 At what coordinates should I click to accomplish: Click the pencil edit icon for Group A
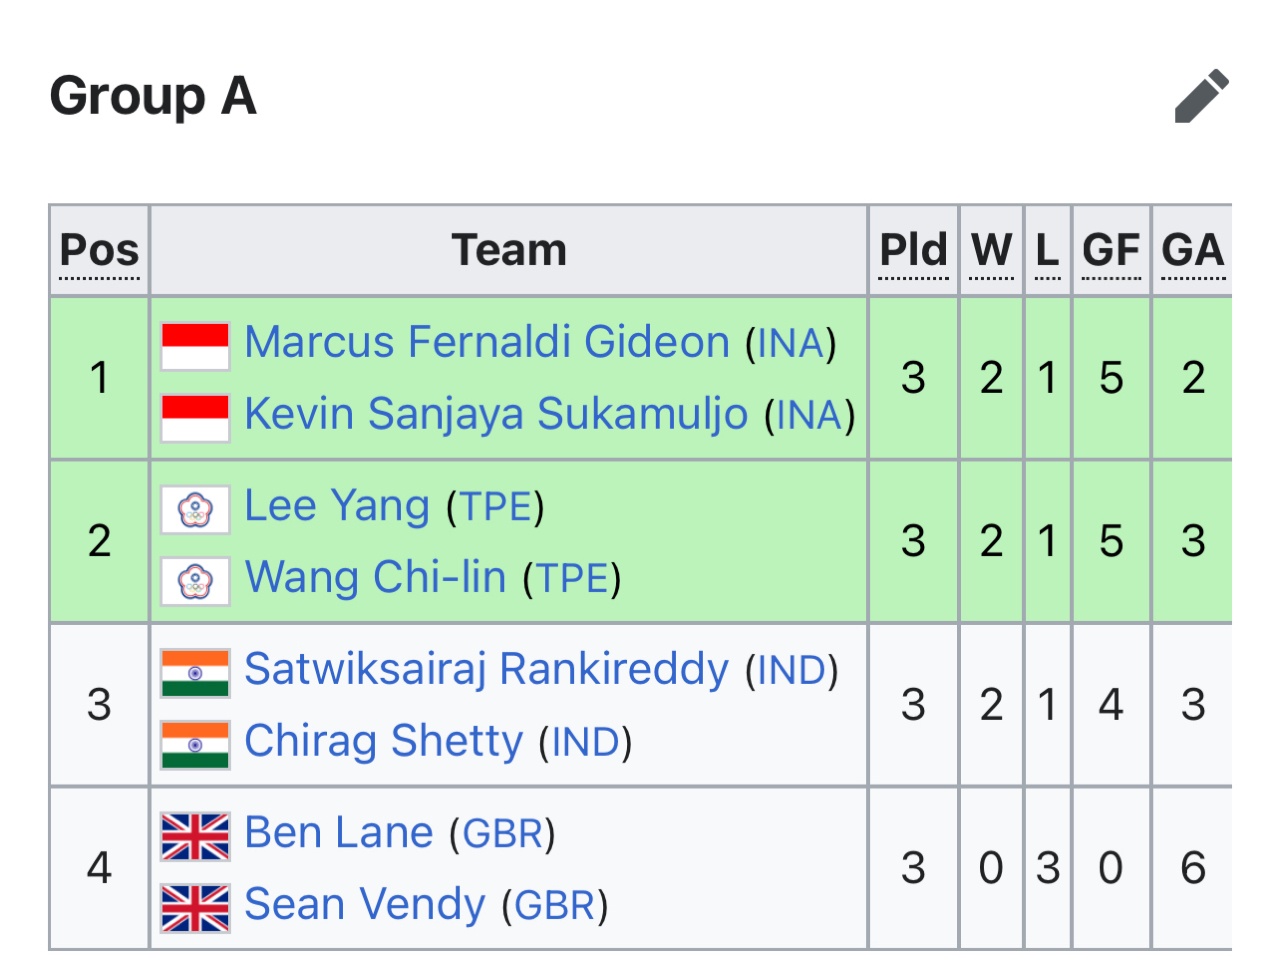coord(1202,96)
